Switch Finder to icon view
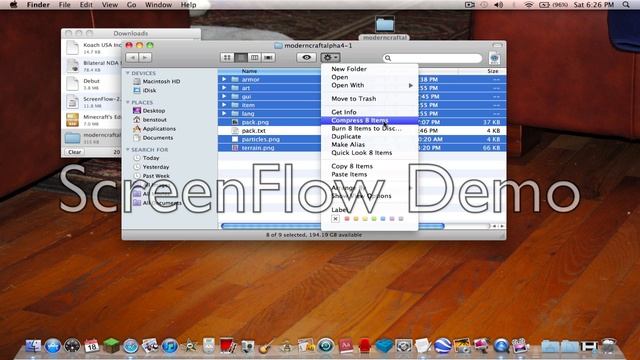Viewport: 640px width, 360px height. (x=227, y=58)
